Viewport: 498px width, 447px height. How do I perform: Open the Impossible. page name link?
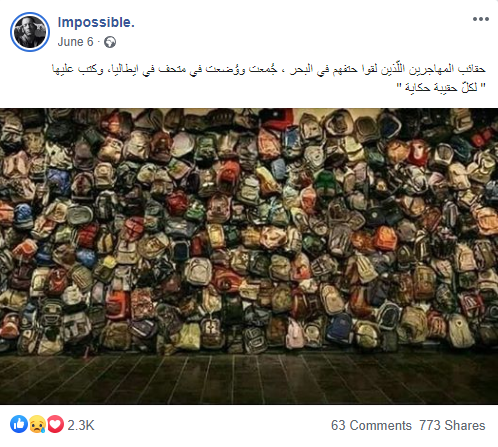[x=96, y=22]
